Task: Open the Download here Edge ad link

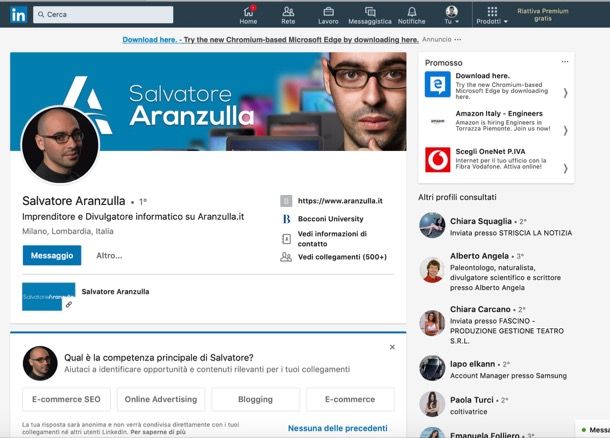Action: (x=270, y=40)
